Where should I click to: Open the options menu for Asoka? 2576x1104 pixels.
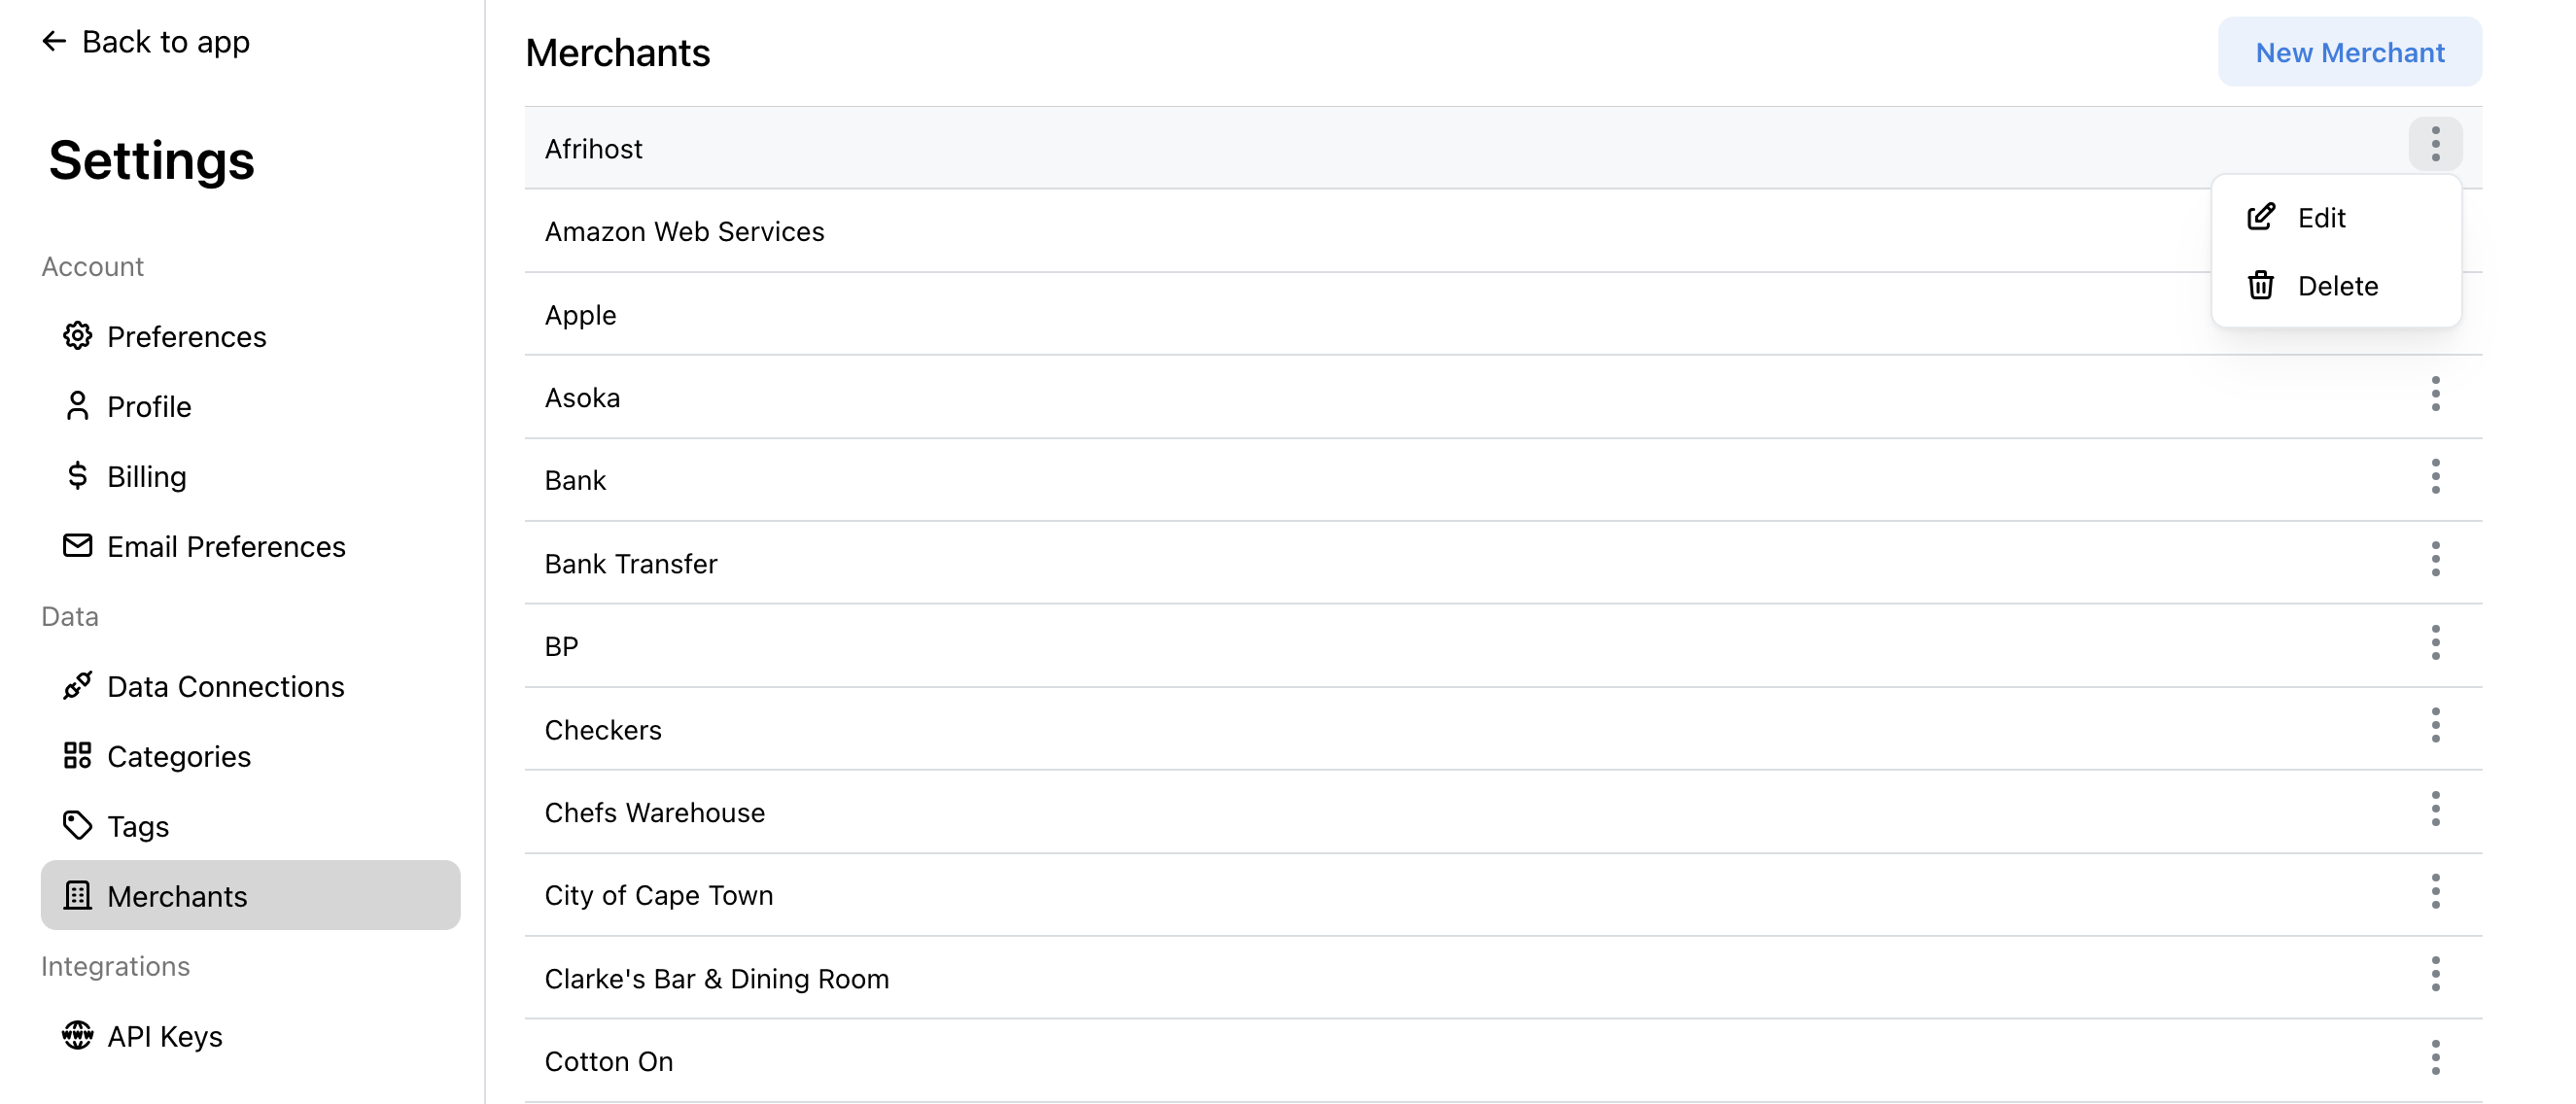[x=2436, y=393]
